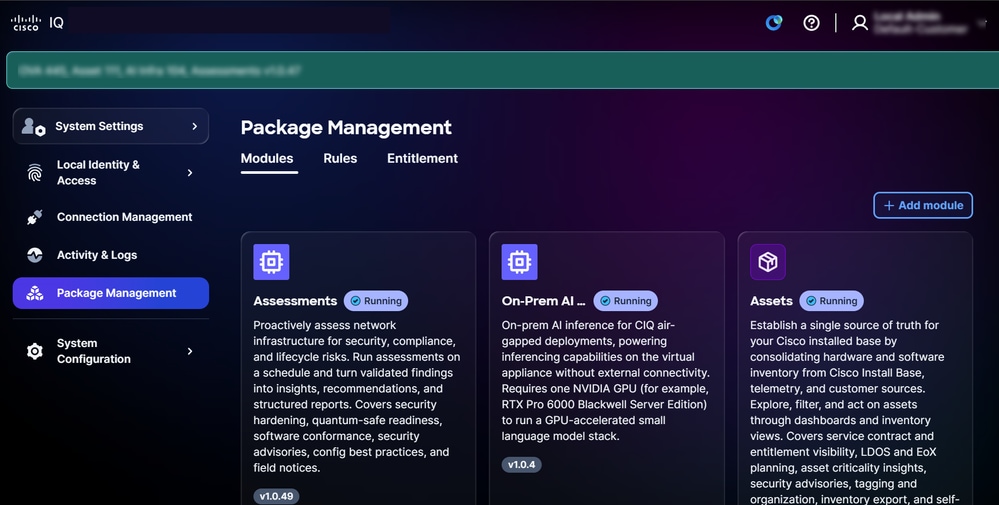Click the Add module button
Screen dimensions: 999x505
tap(923, 205)
